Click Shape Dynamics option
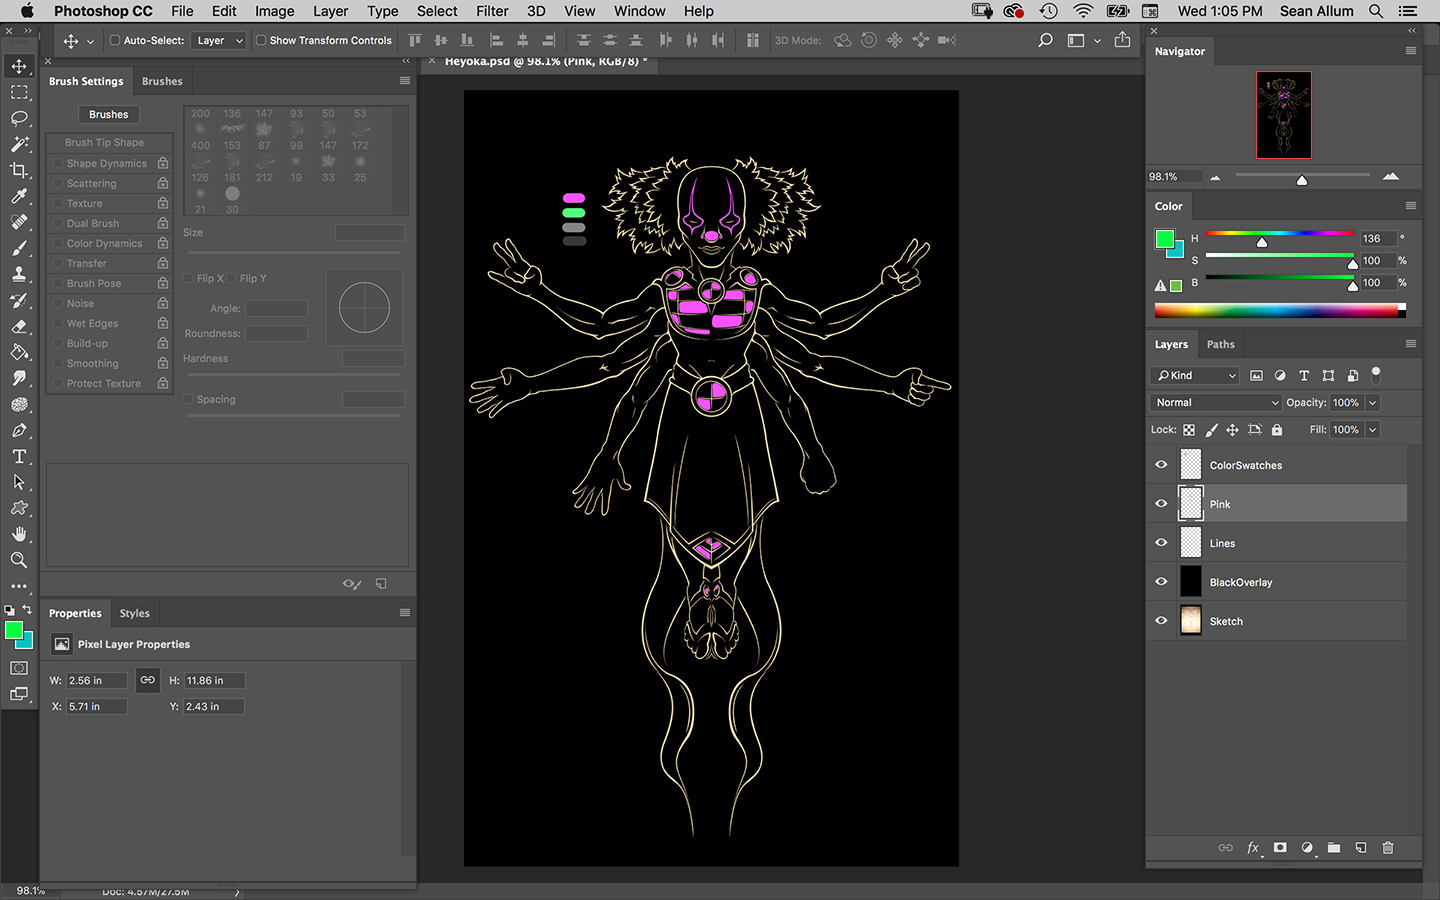 coord(106,163)
